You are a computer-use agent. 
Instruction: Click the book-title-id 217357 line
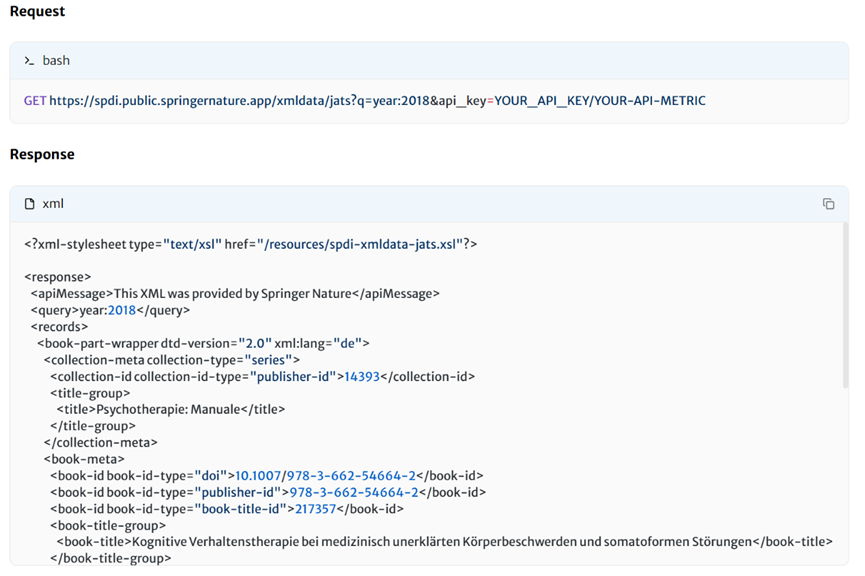coord(227,509)
